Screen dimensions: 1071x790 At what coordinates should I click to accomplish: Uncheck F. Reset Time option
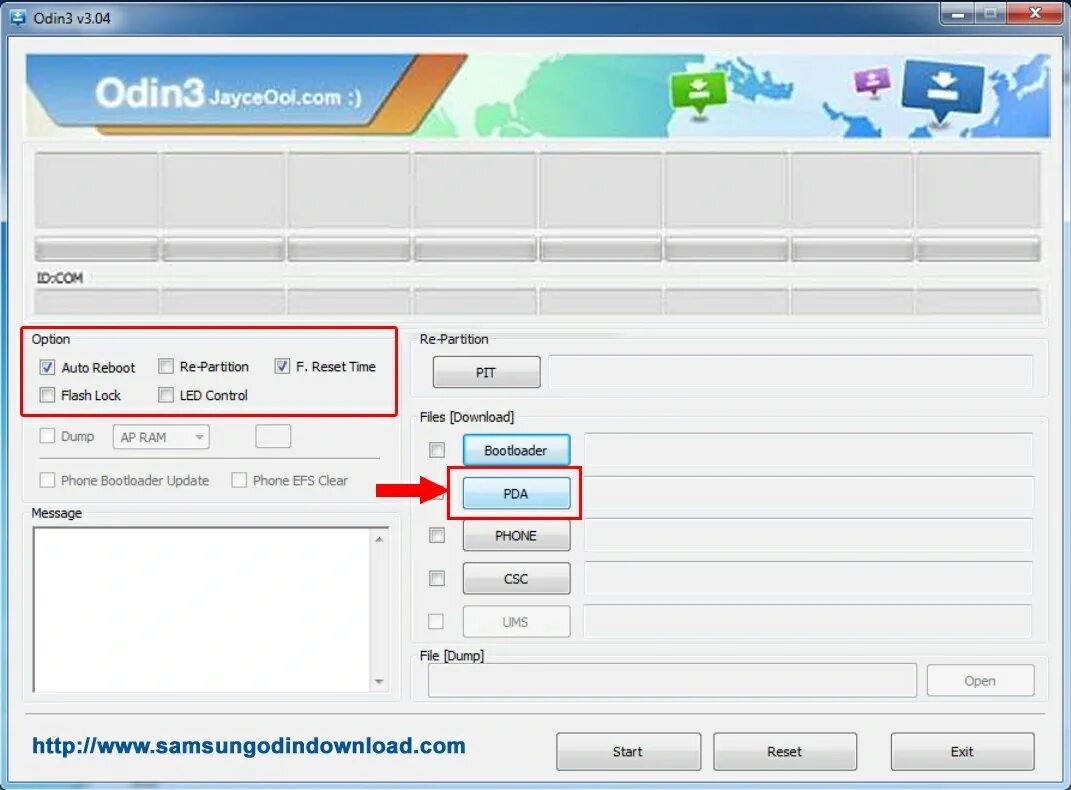(282, 367)
